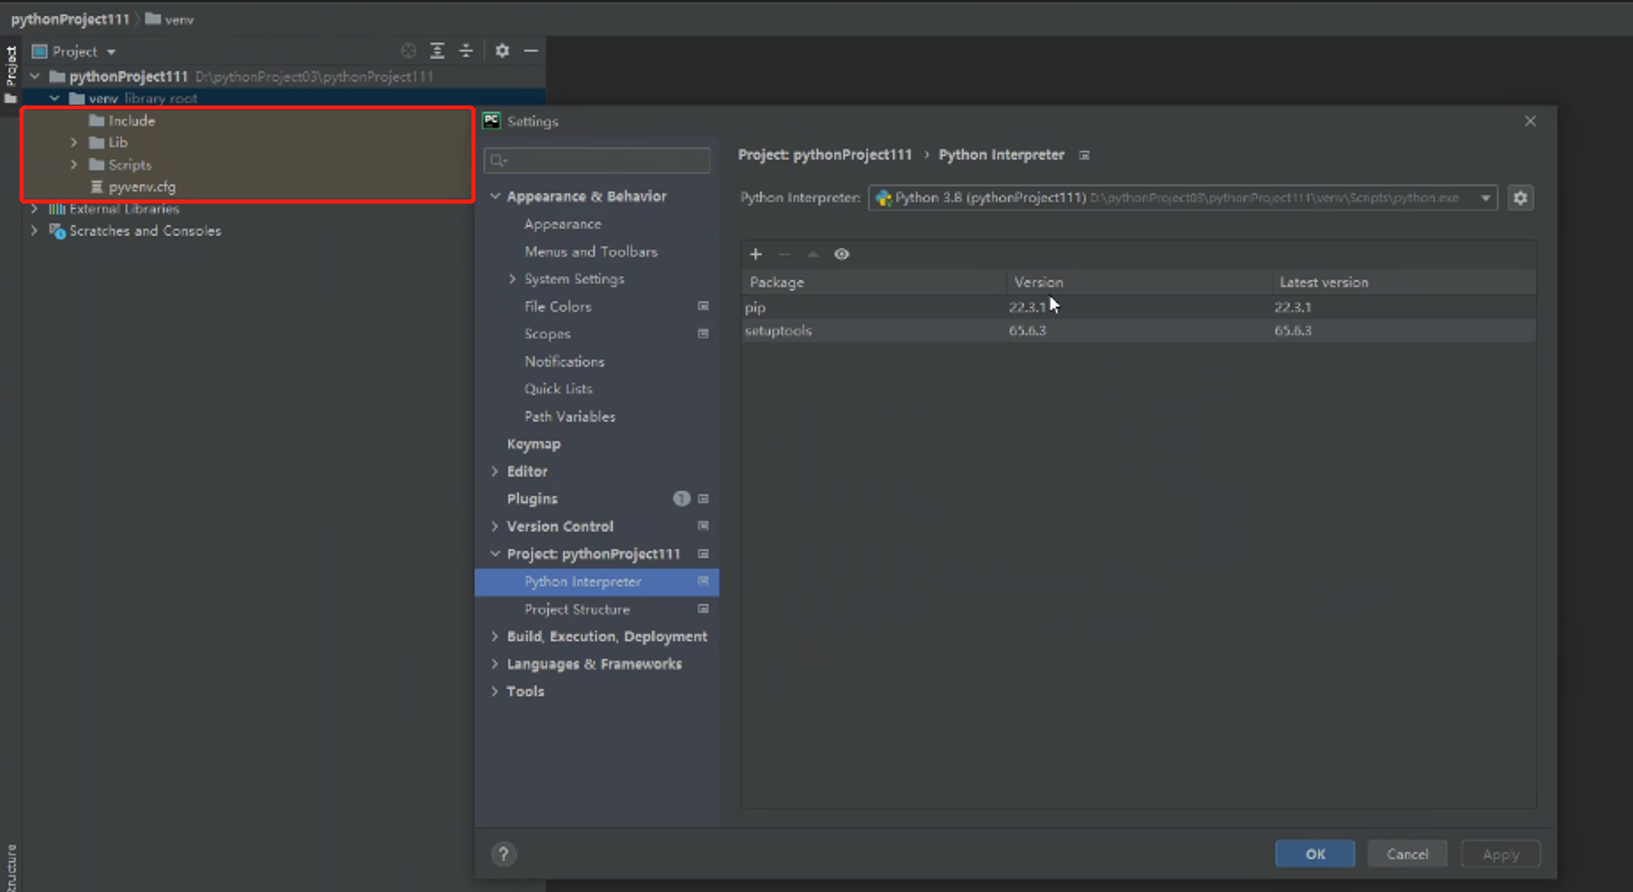Image resolution: width=1633 pixels, height=892 pixels.
Task: Click the upgrade package arrow icon
Action: pyautogui.click(x=813, y=254)
